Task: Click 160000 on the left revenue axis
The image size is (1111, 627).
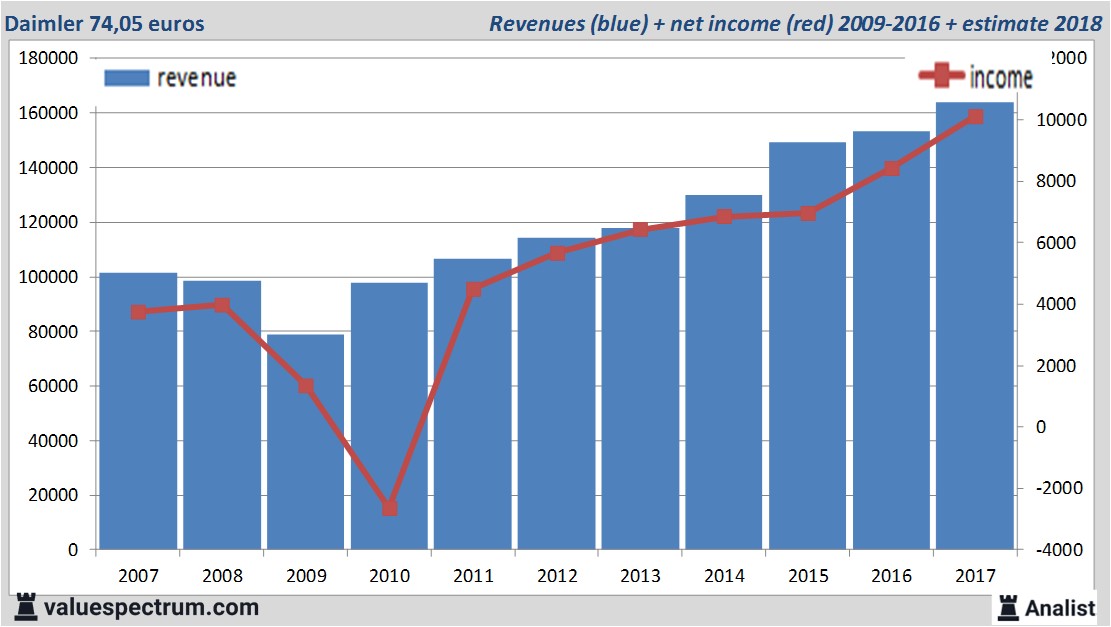Action: [48, 113]
